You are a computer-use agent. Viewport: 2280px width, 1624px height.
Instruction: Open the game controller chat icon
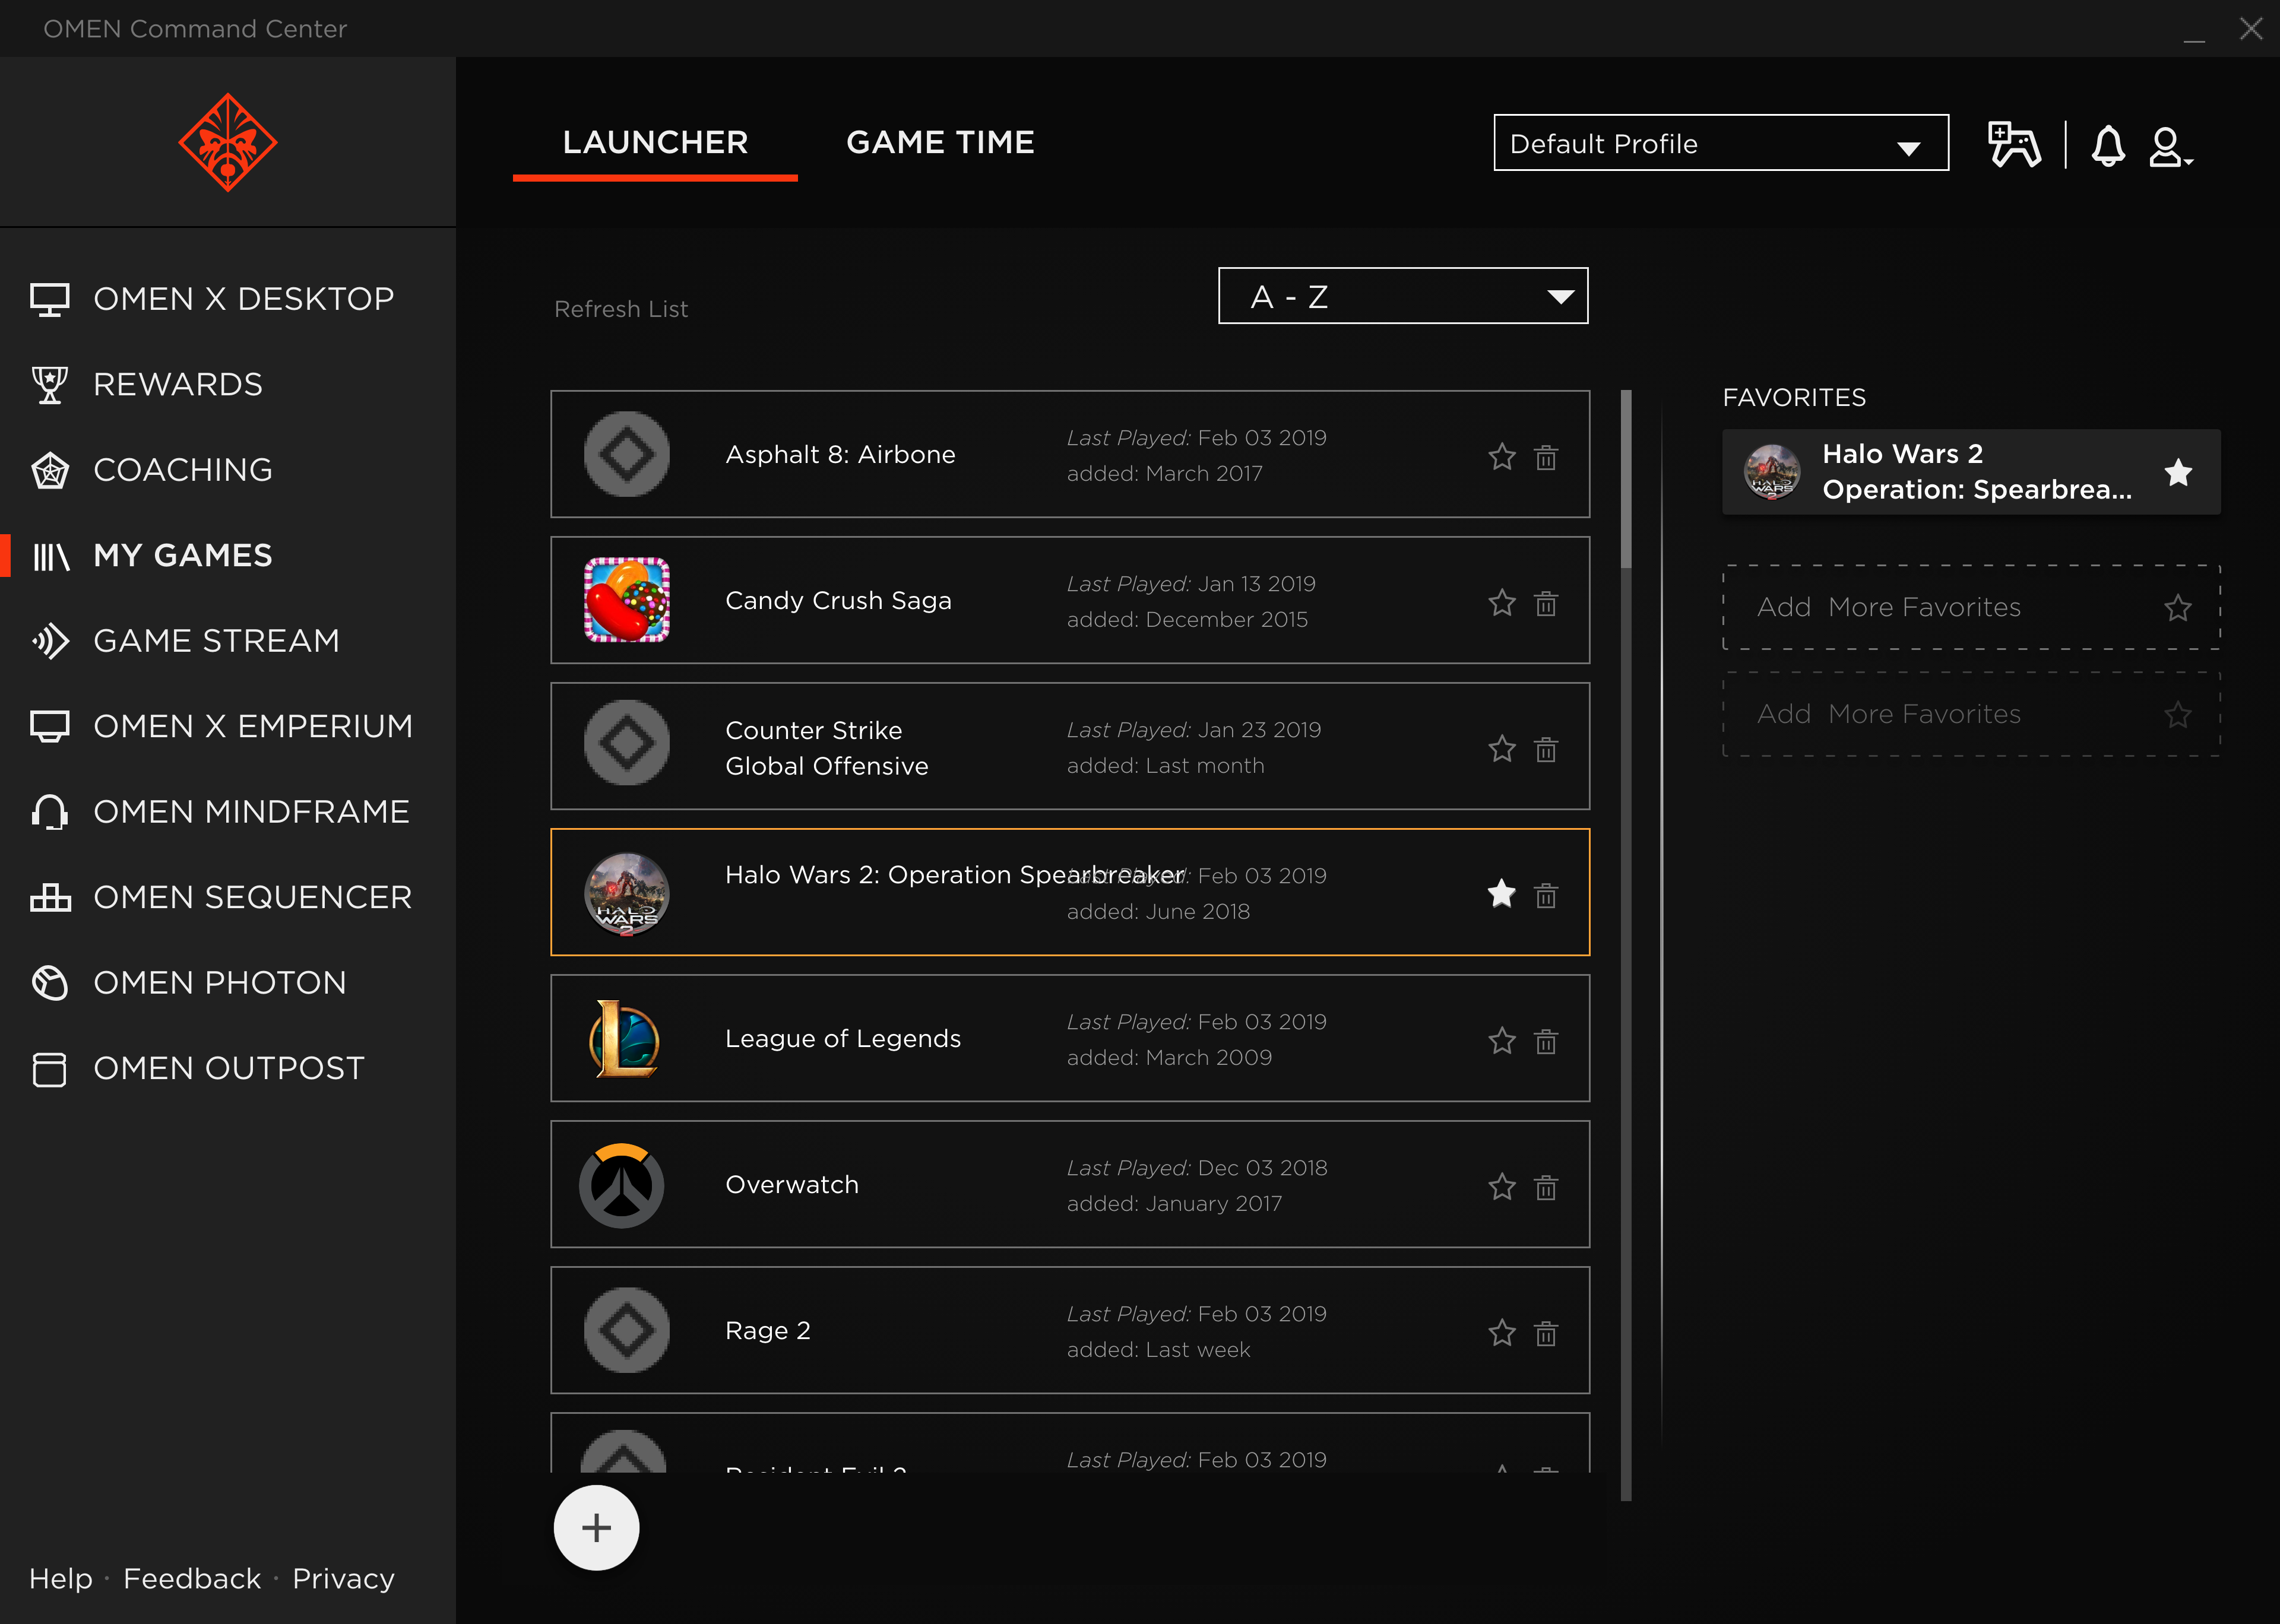[2013, 145]
